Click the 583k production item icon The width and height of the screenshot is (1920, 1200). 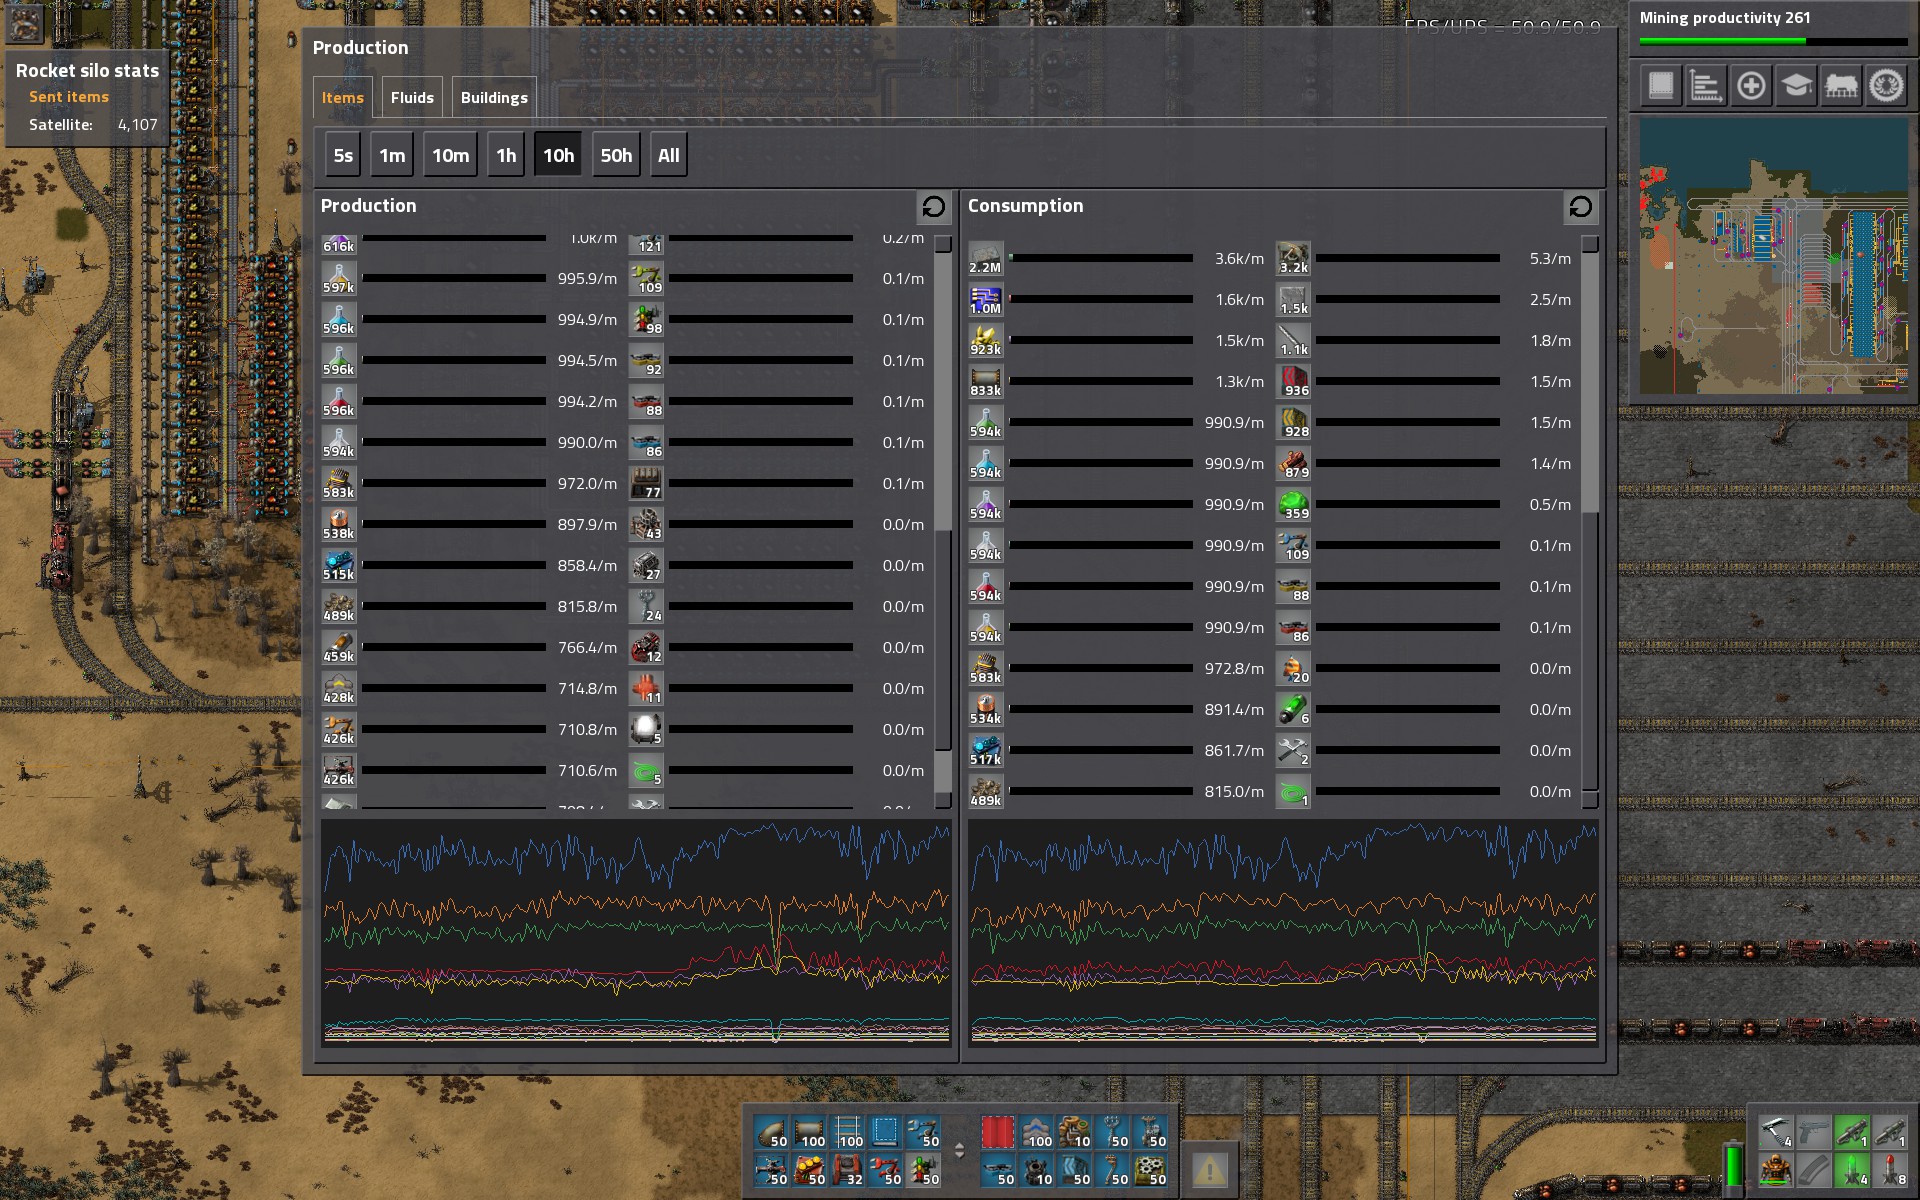338,483
